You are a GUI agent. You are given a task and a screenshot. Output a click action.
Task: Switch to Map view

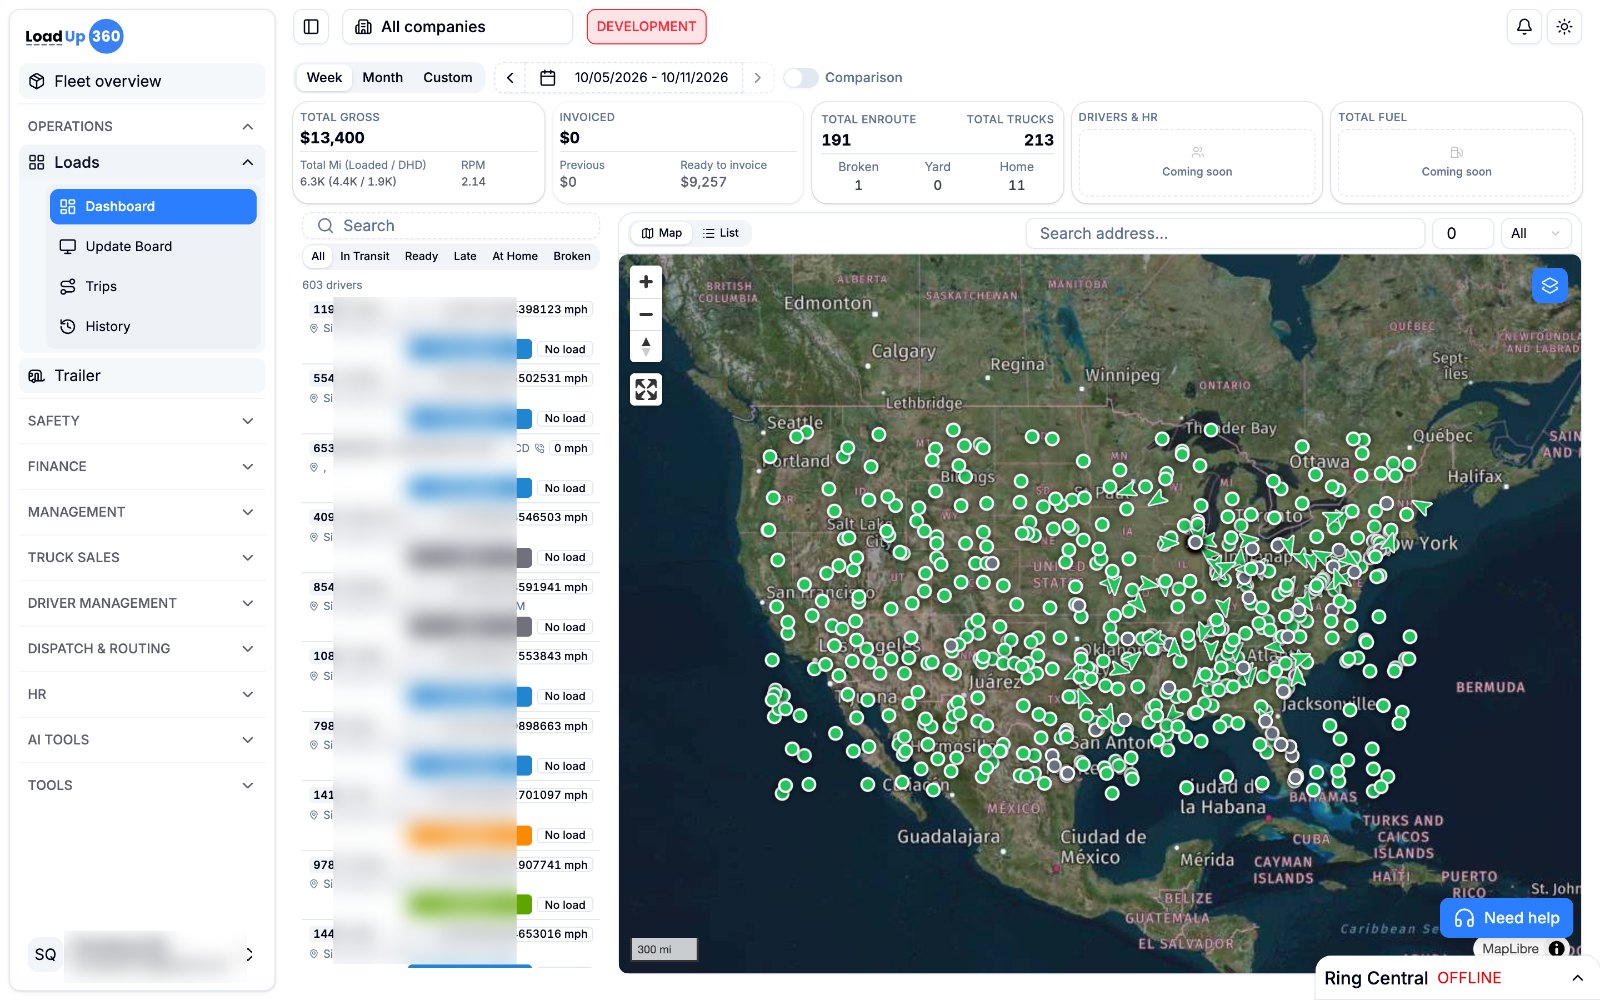pos(662,233)
